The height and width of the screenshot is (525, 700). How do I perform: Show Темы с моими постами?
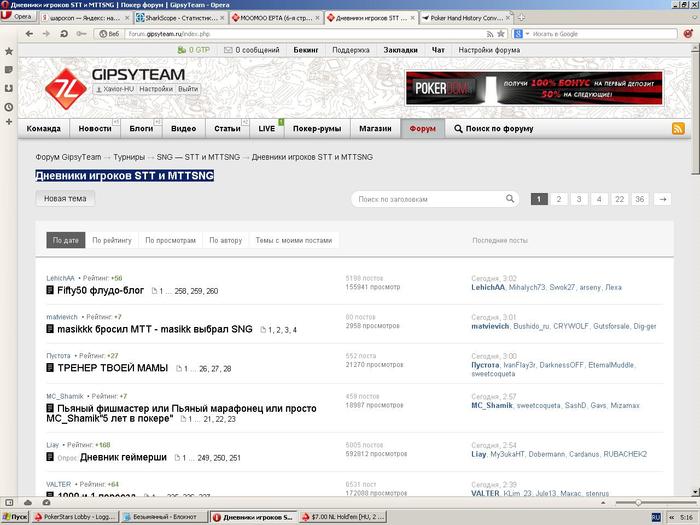294,240
